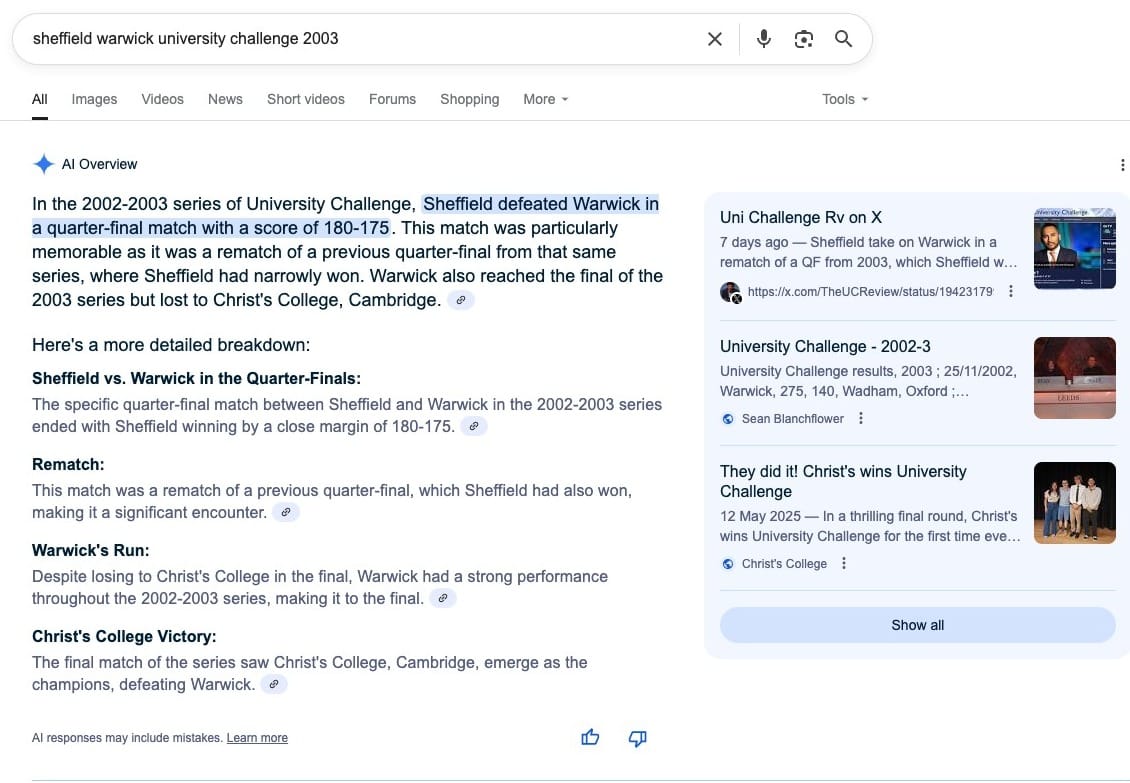Open the Christ's team photo thumbnail

coord(1075,503)
